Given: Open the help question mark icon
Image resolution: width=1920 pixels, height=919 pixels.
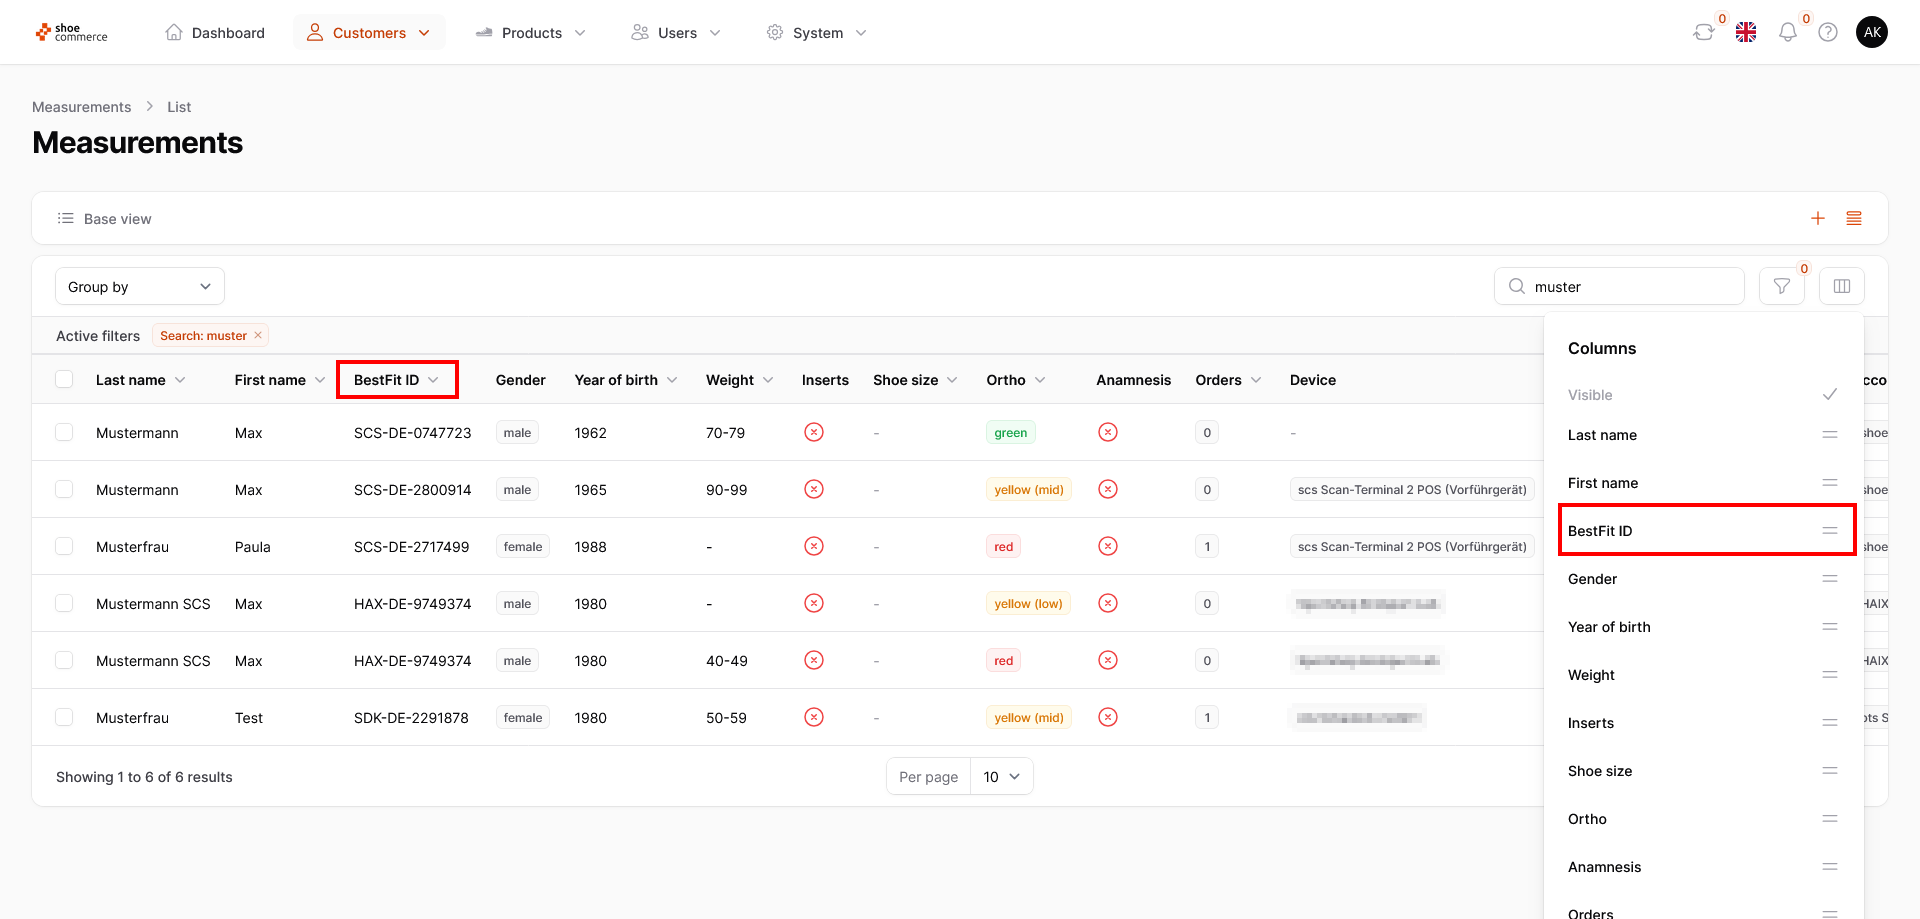Looking at the screenshot, I should pyautogui.click(x=1827, y=33).
